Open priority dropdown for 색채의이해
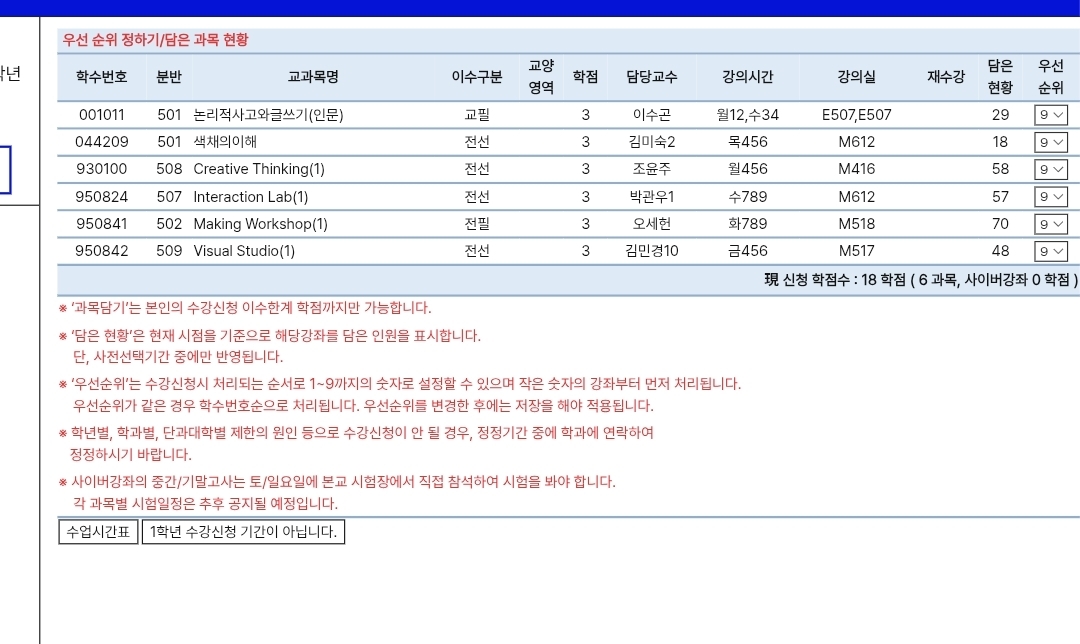 point(1051,142)
